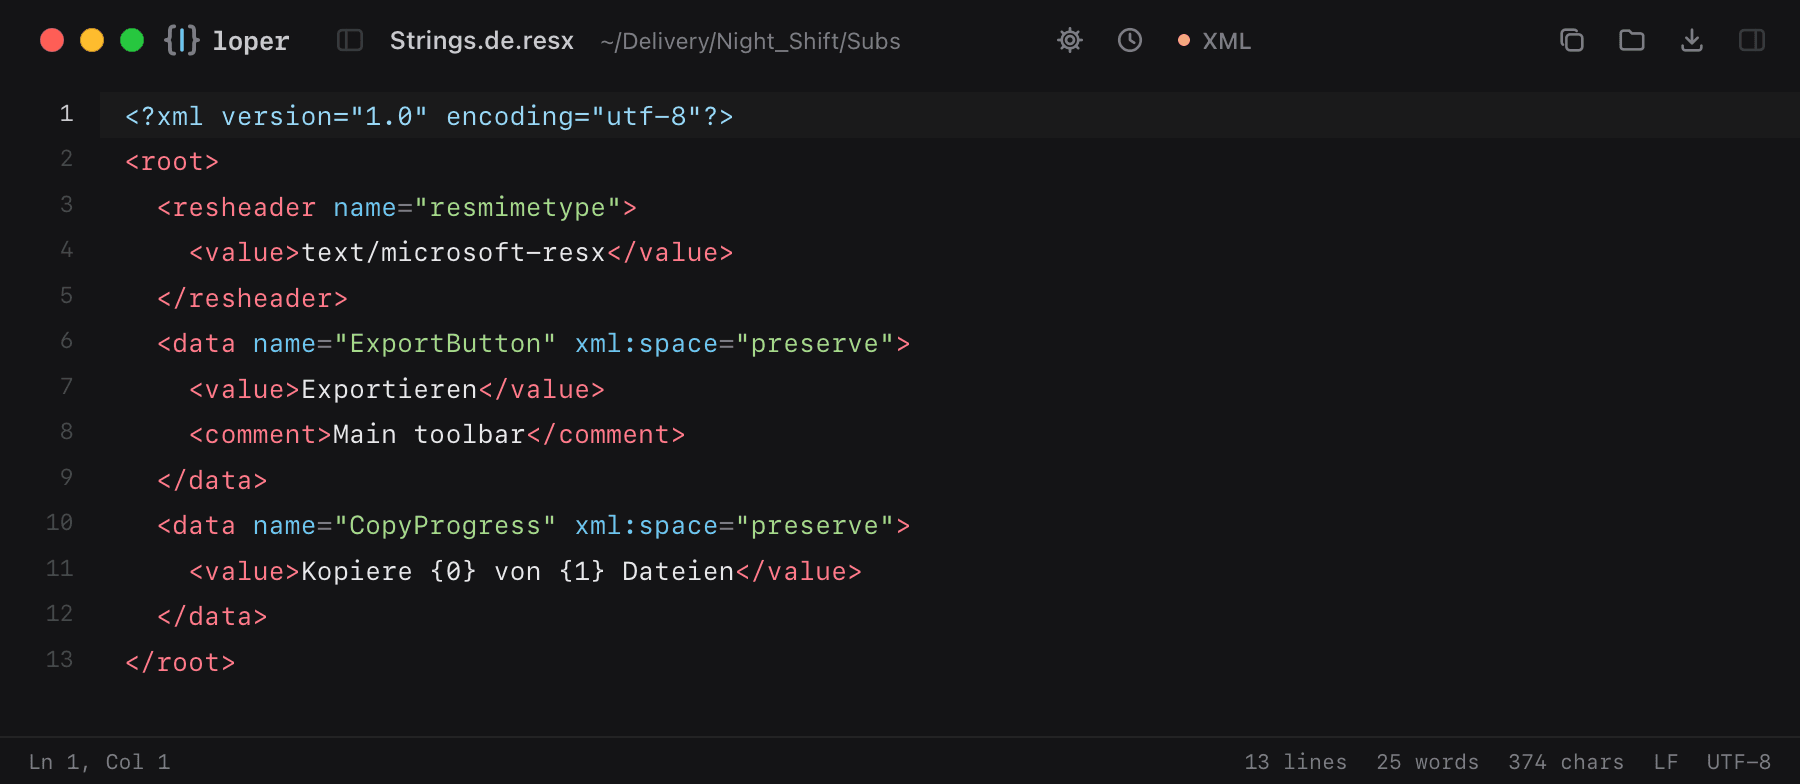Click the word Exportieren
Viewport: 1800px width, 784px height.
389,390
